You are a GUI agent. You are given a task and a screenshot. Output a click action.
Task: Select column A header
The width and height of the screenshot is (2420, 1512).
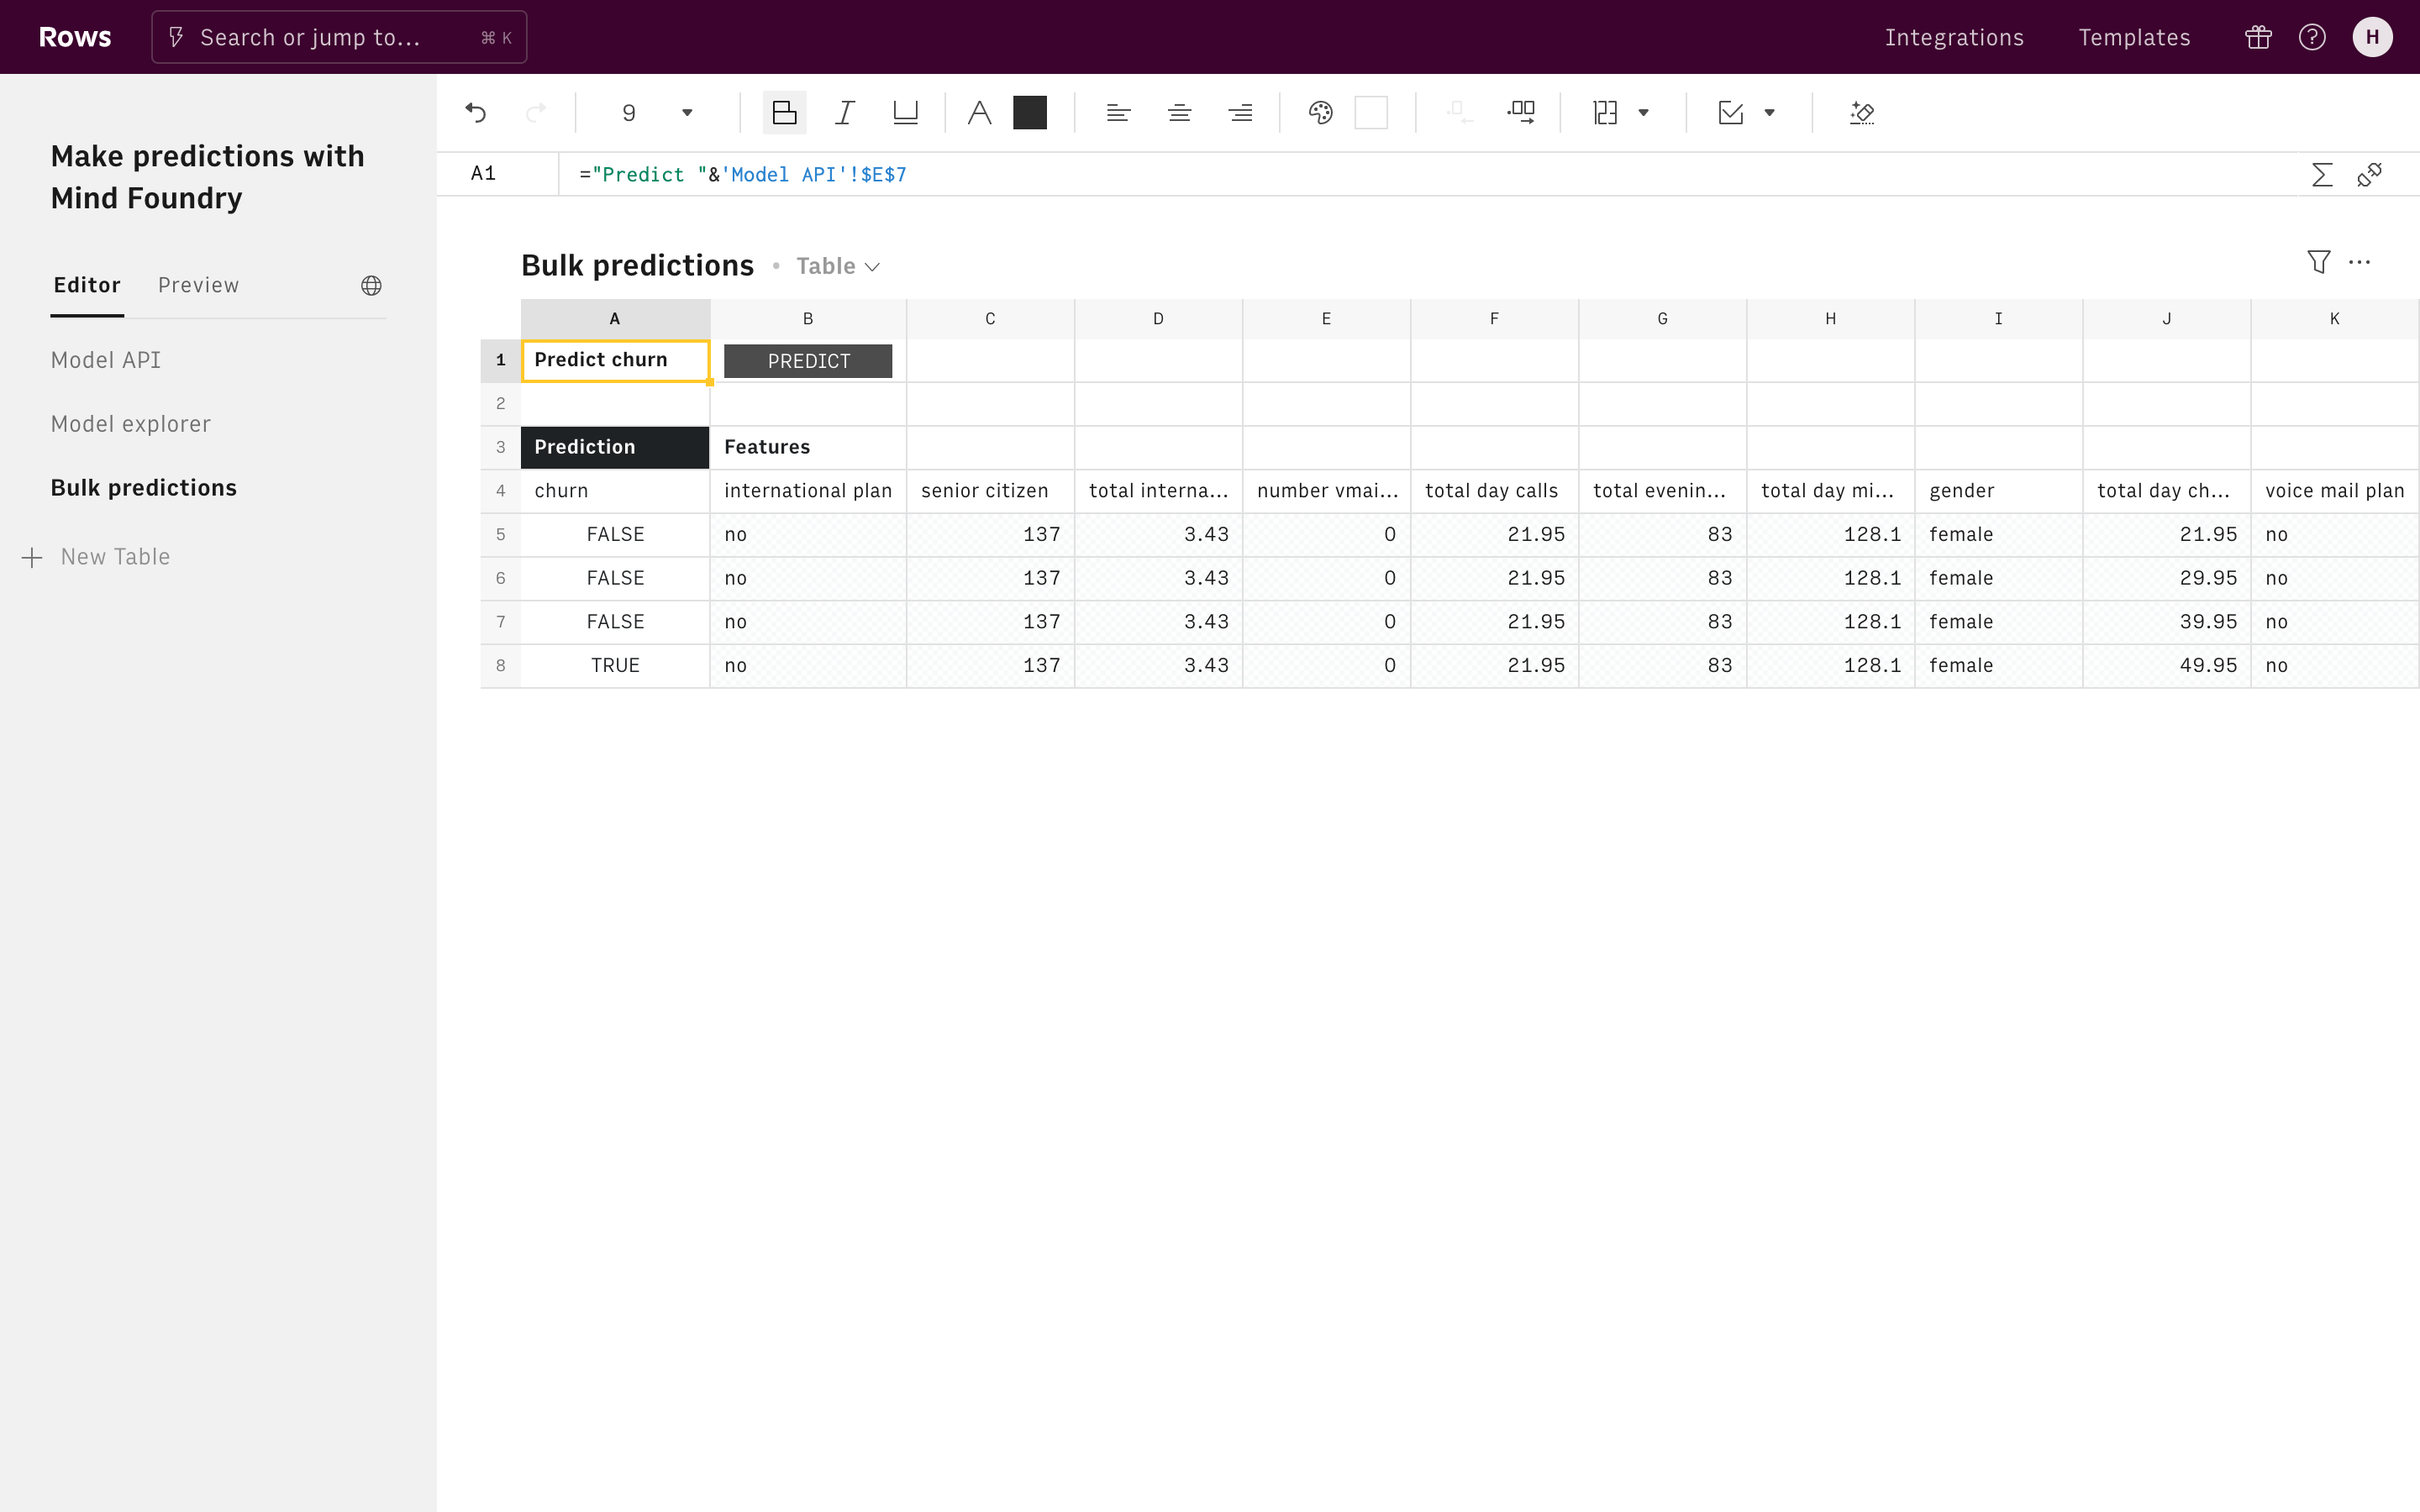tap(615, 319)
